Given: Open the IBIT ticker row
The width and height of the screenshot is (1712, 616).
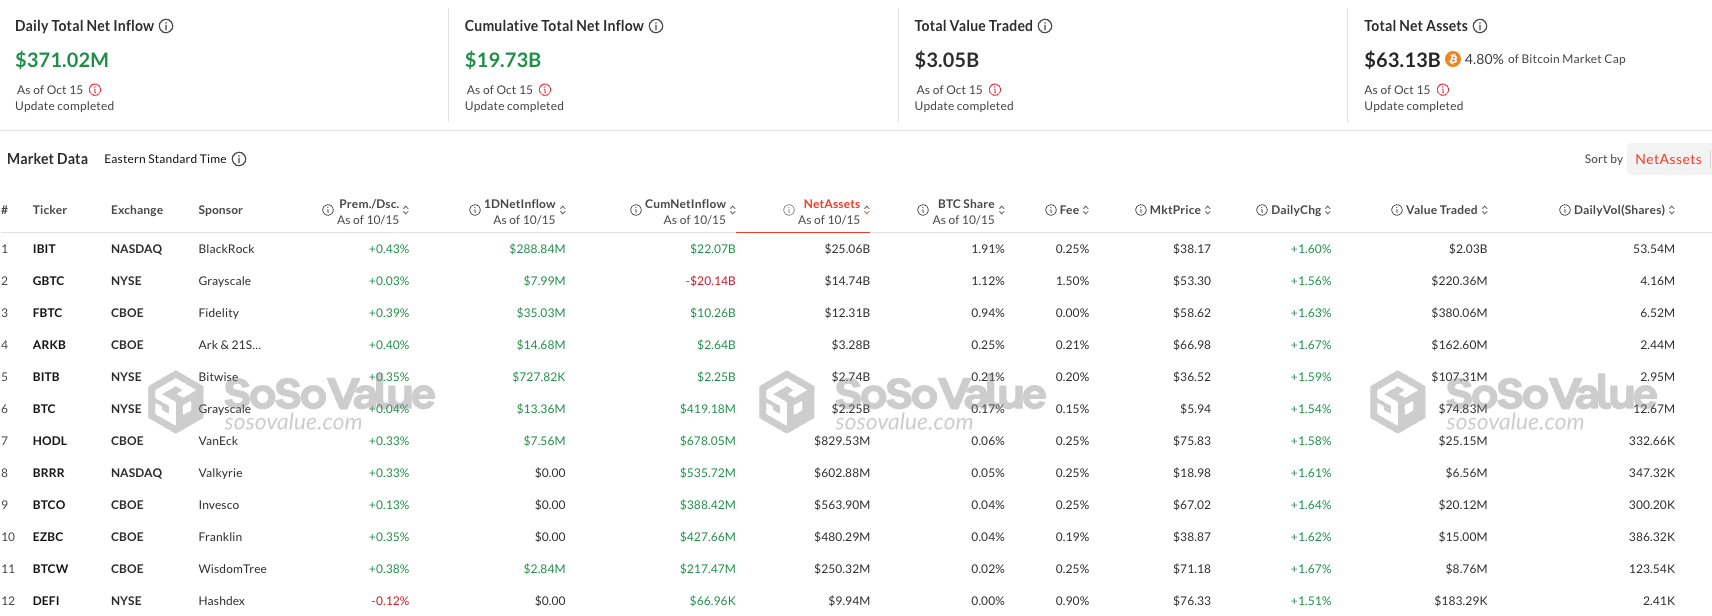Looking at the screenshot, I should (856, 249).
